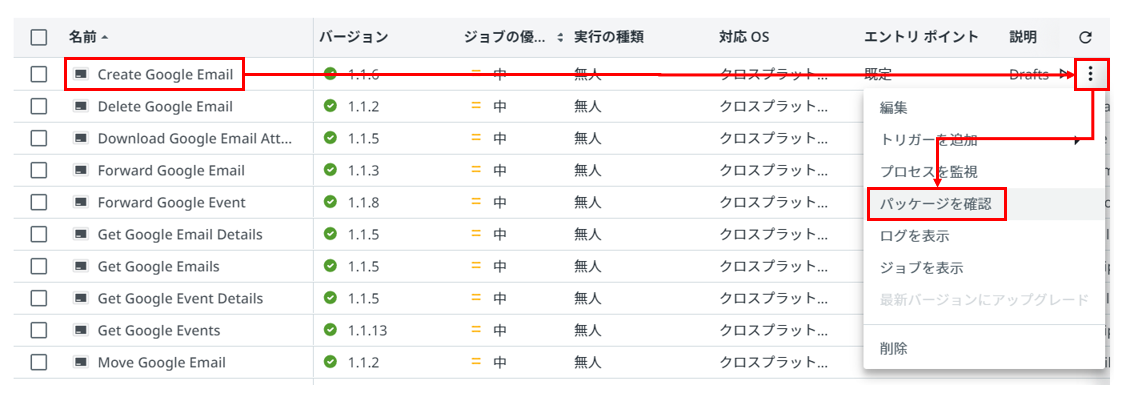Click the medium priority icon for Get Google Emails
This screenshot has width=1130, height=393.
[x=476, y=265]
